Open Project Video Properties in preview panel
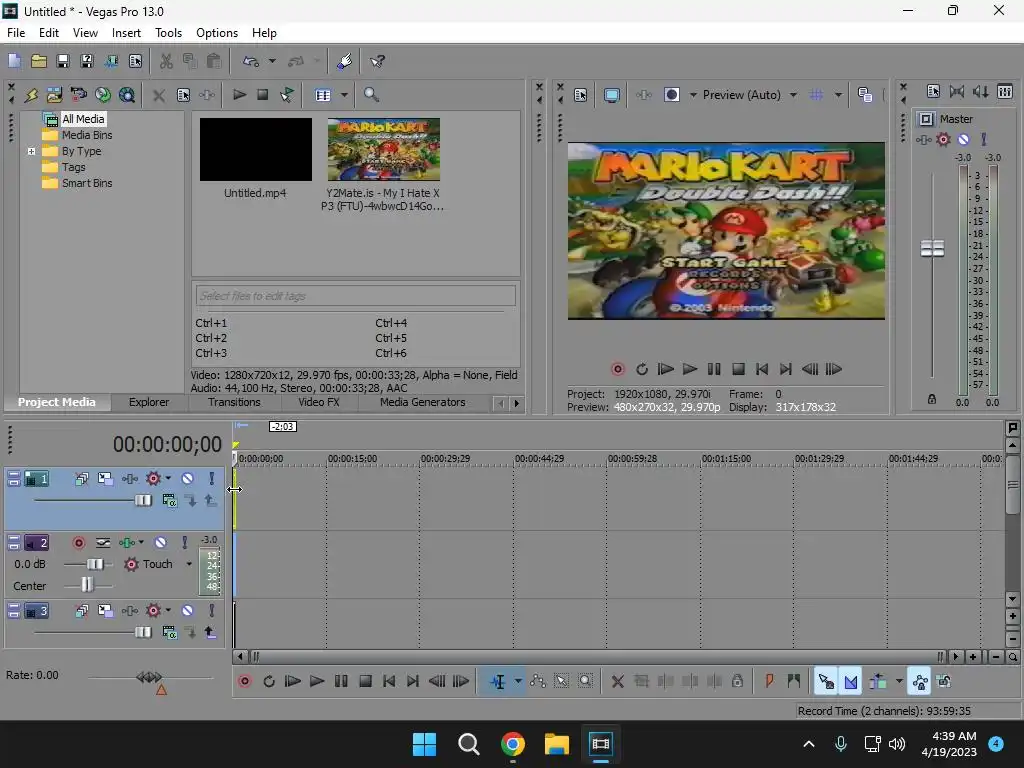 581,95
